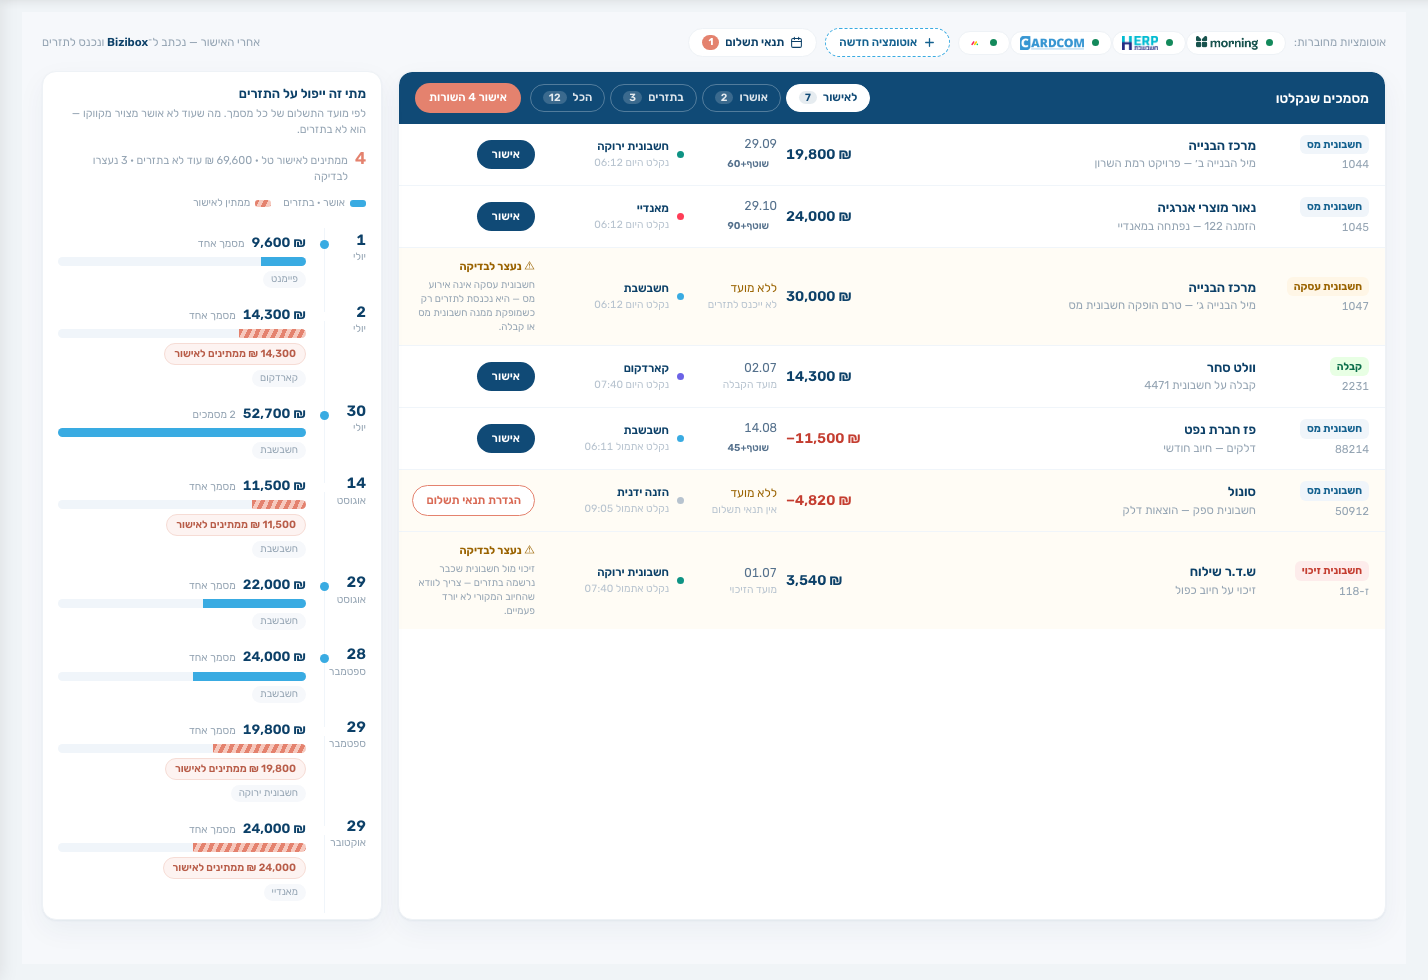Screen dimensions: 1428x980
Task: Click the full blue bar for 52,700 ₪
Action: [182, 433]
